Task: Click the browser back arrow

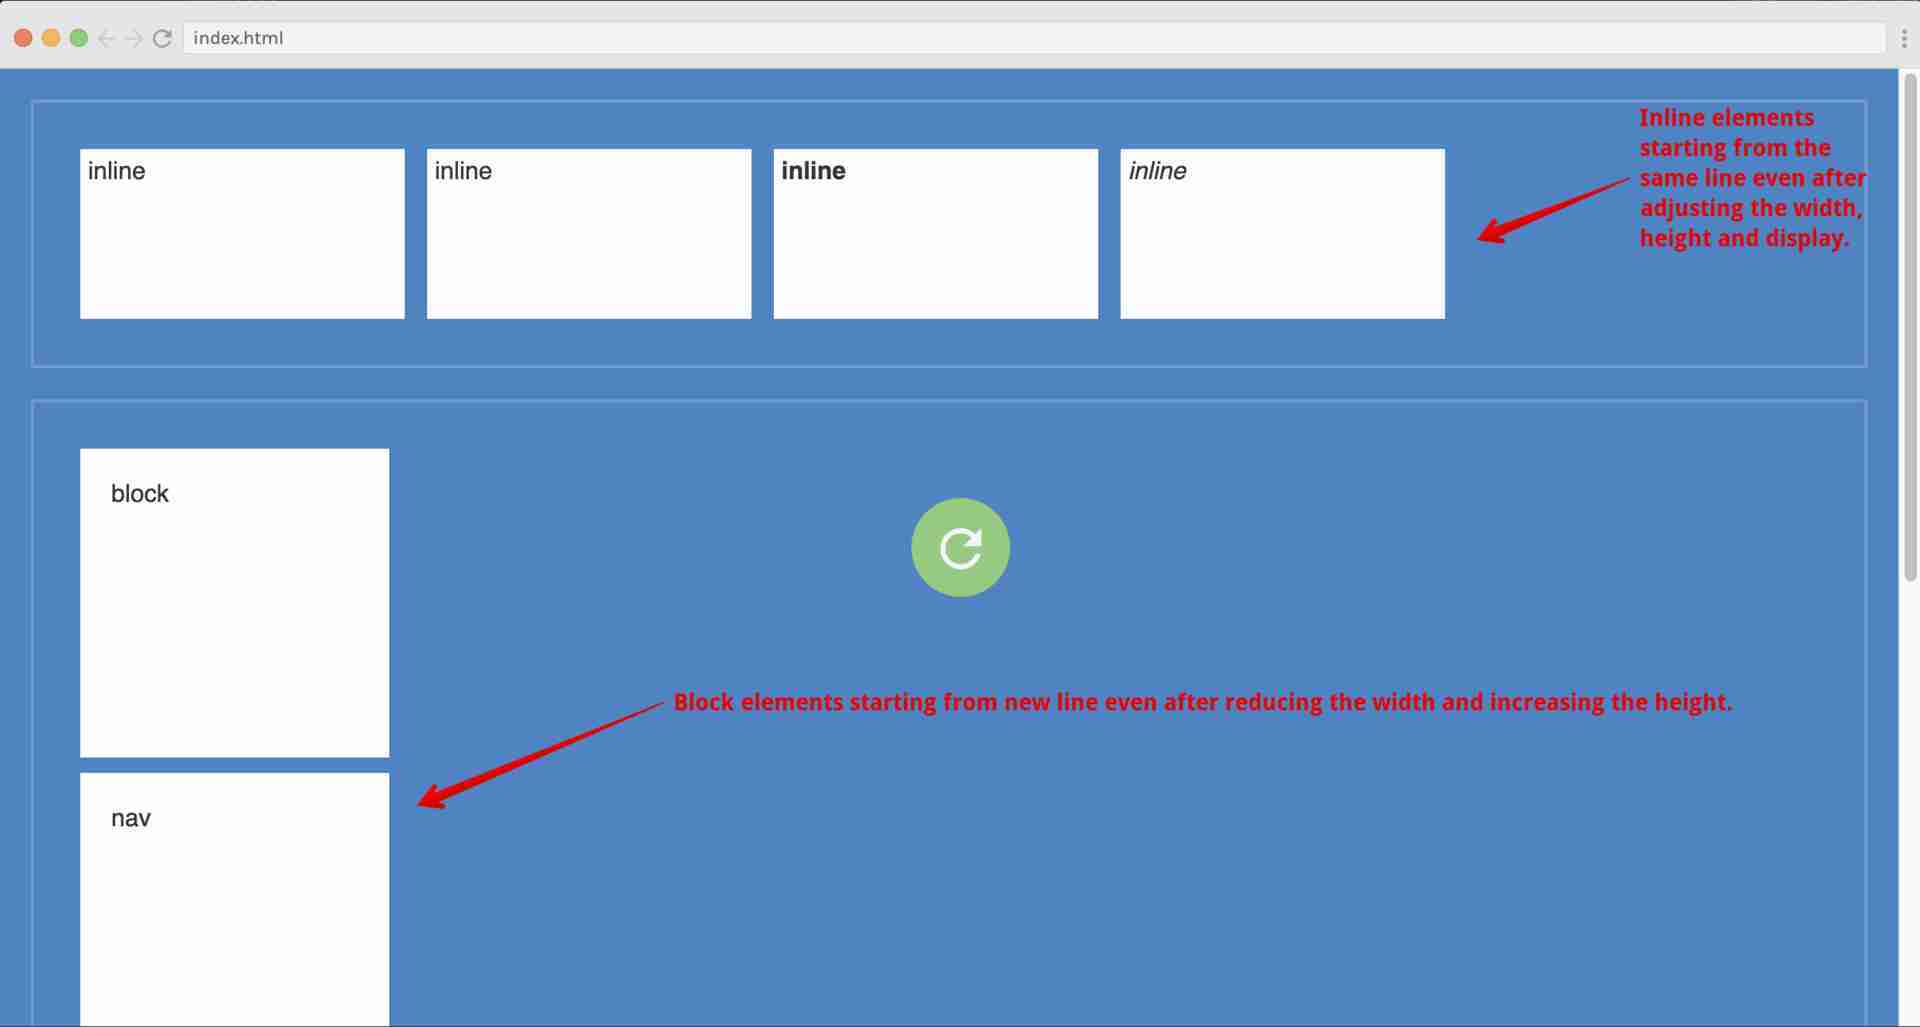Action: tap(106, 38)
